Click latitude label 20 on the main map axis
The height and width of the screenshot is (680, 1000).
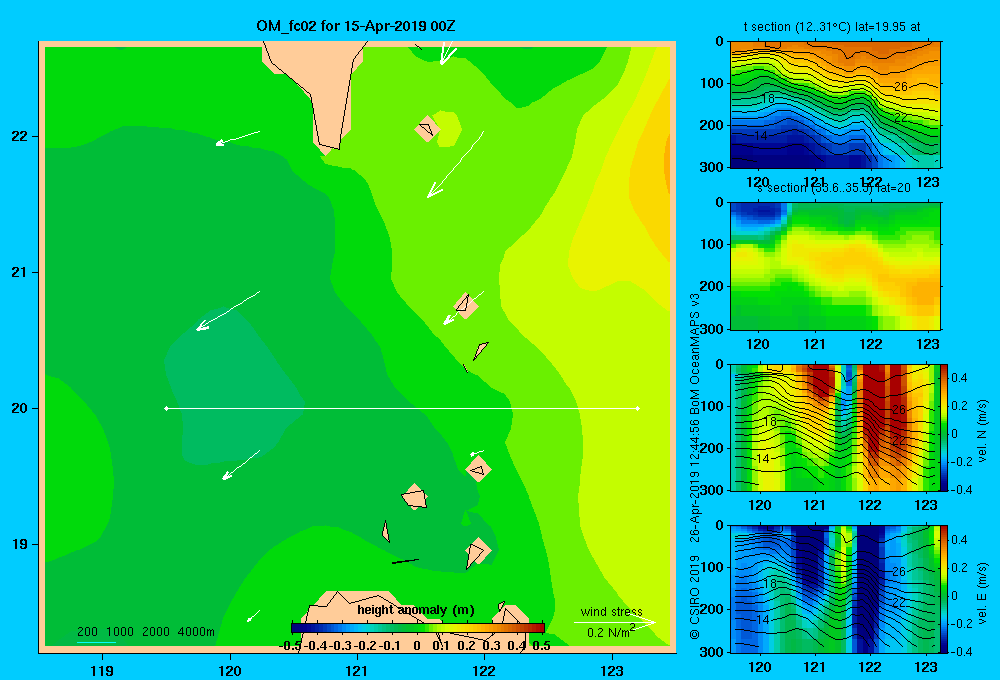19,408
